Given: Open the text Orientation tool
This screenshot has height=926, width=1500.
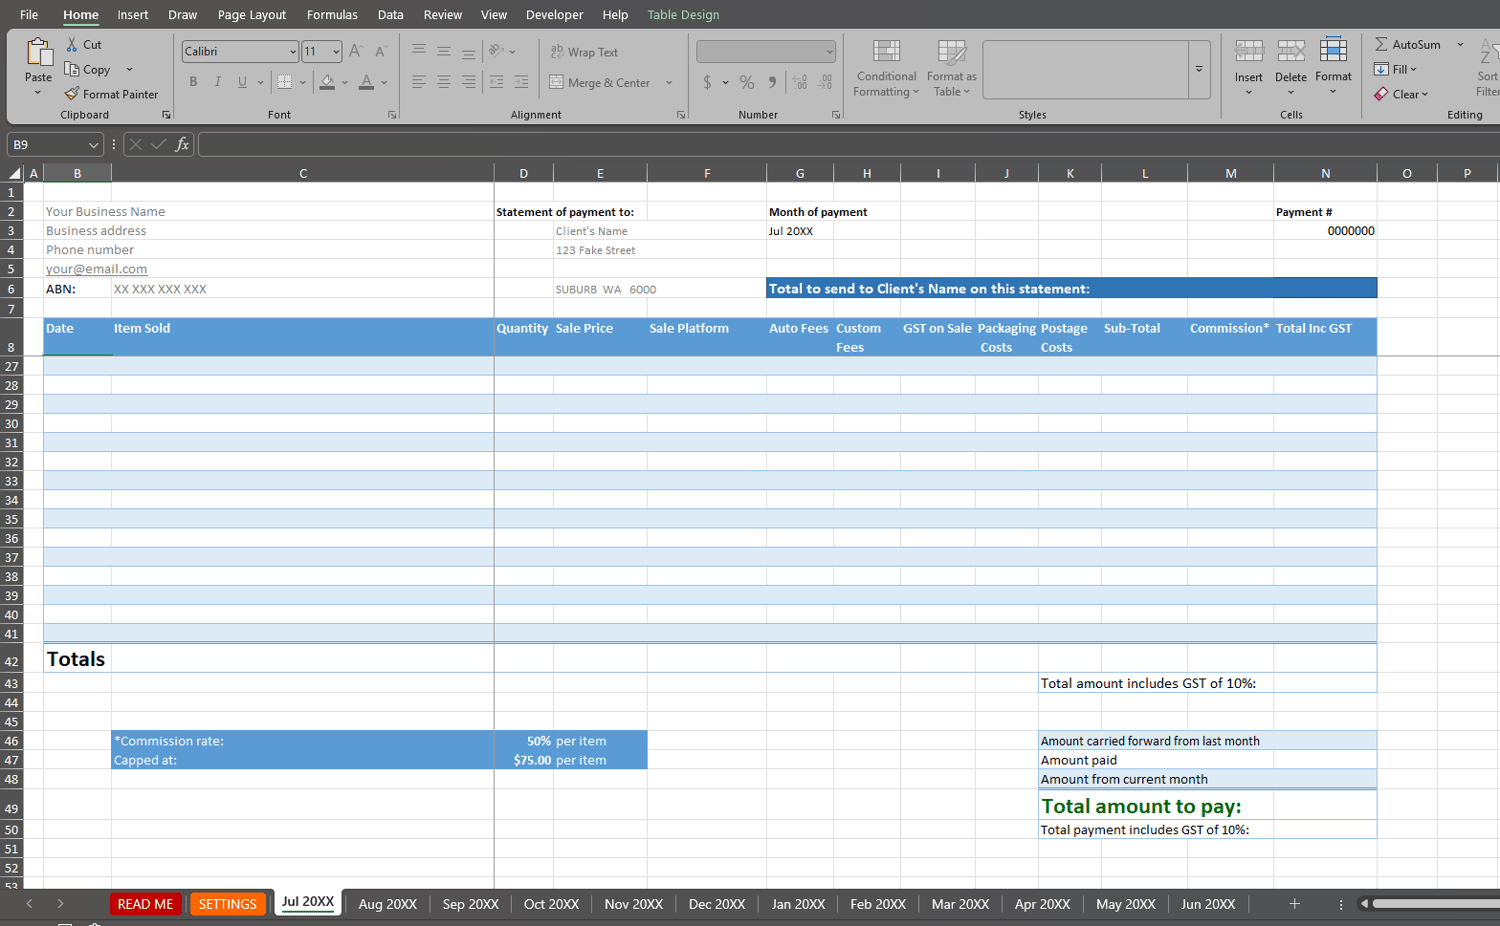Looking at the screenshot, I should coord(496,51).
